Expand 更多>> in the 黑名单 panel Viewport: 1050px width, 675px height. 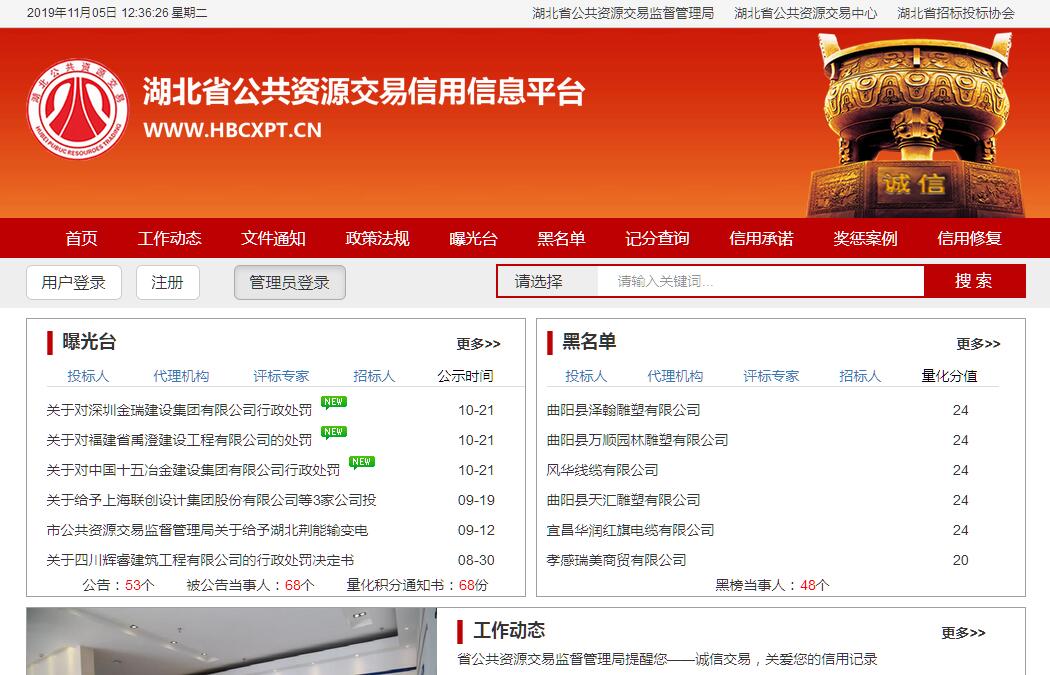pos(977,344)
